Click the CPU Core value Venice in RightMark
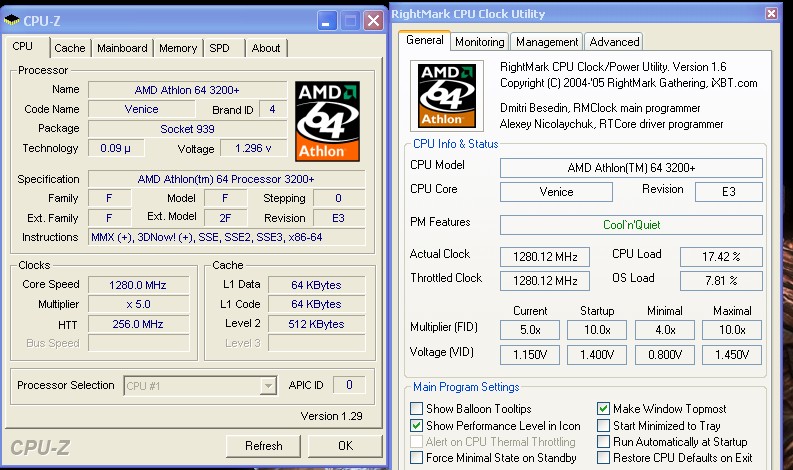This screenshot has width=793, height=470. 556,192
